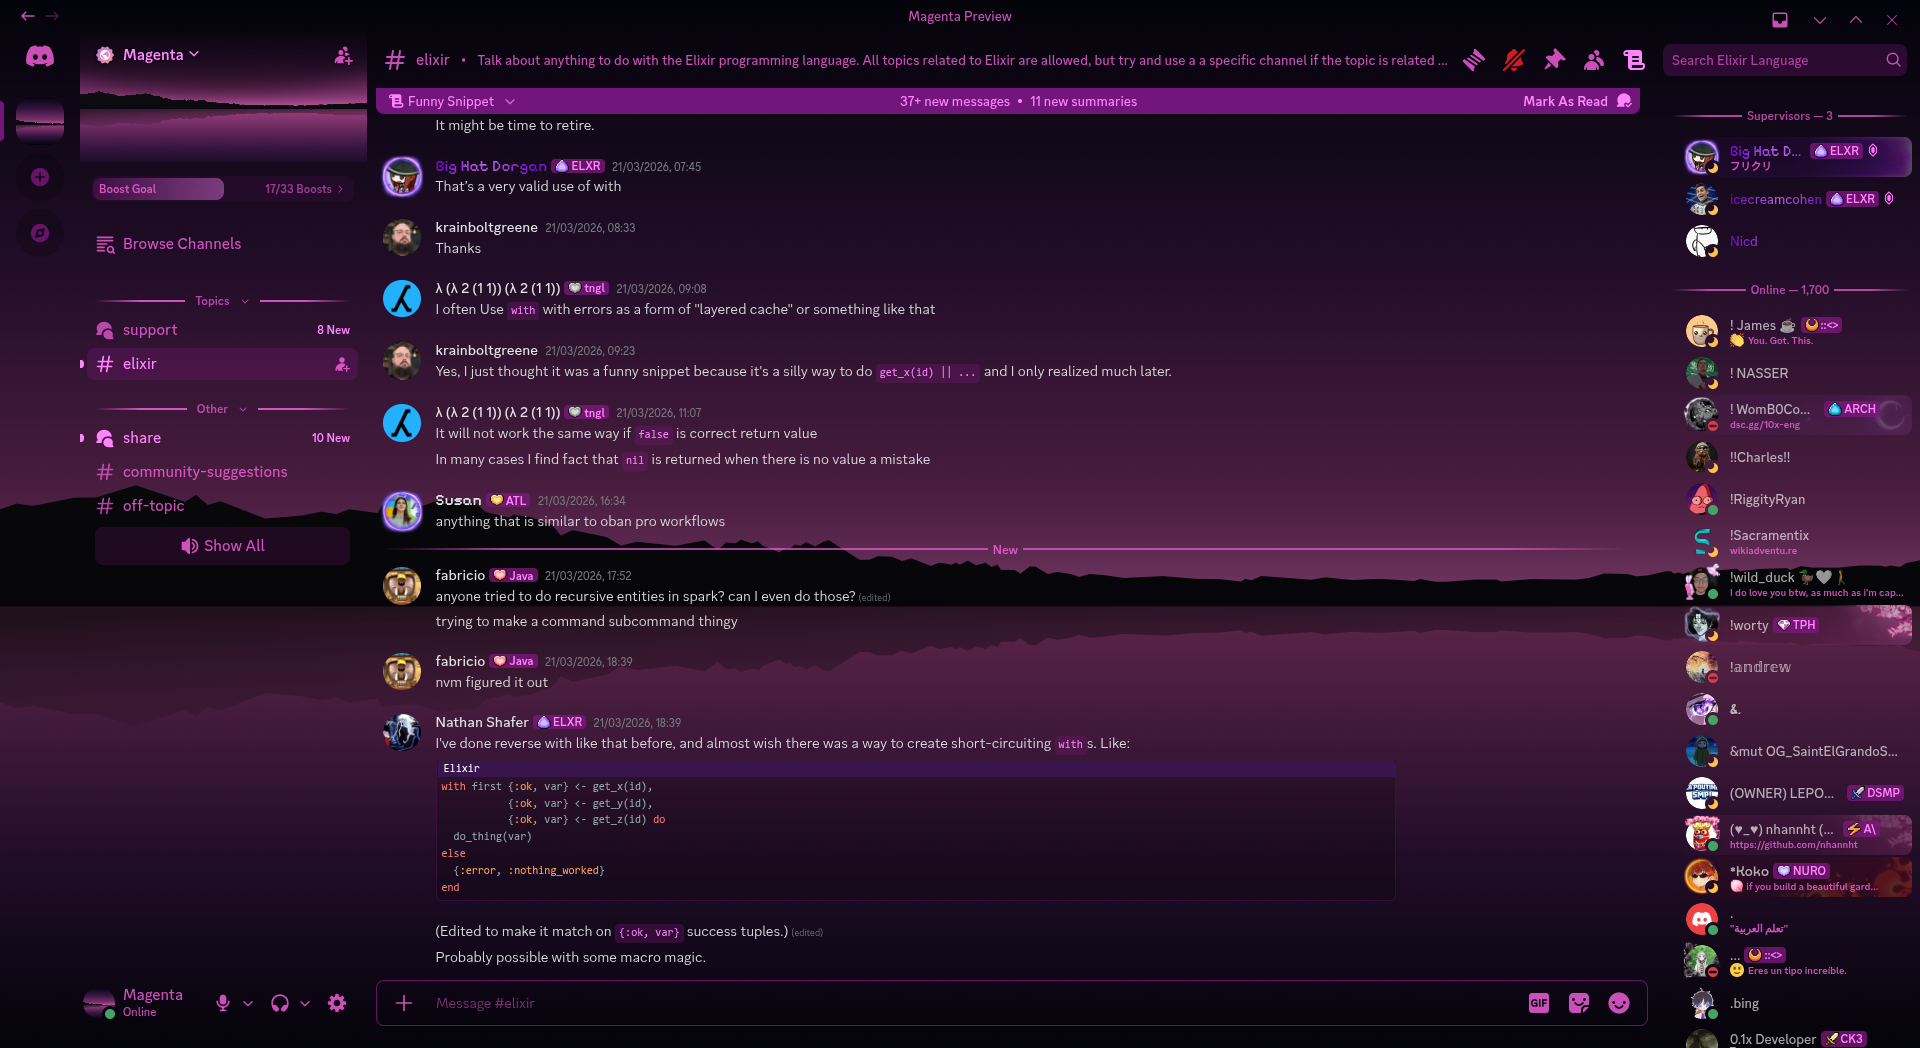The width and height of the screenshot is (1920, 1048).
Task: Open the 11 new summaries link
Action: [1083, 101]
